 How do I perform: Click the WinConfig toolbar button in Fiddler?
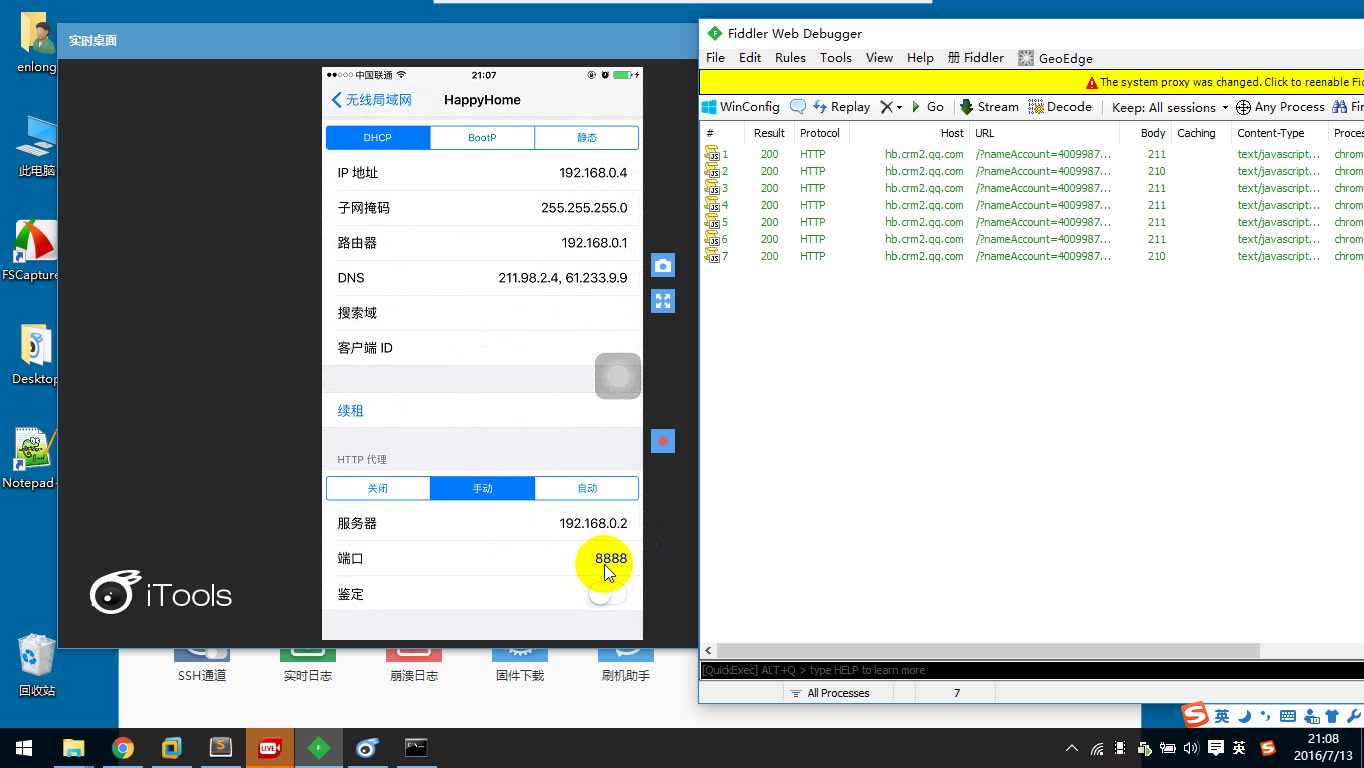[x=740, y=107]
